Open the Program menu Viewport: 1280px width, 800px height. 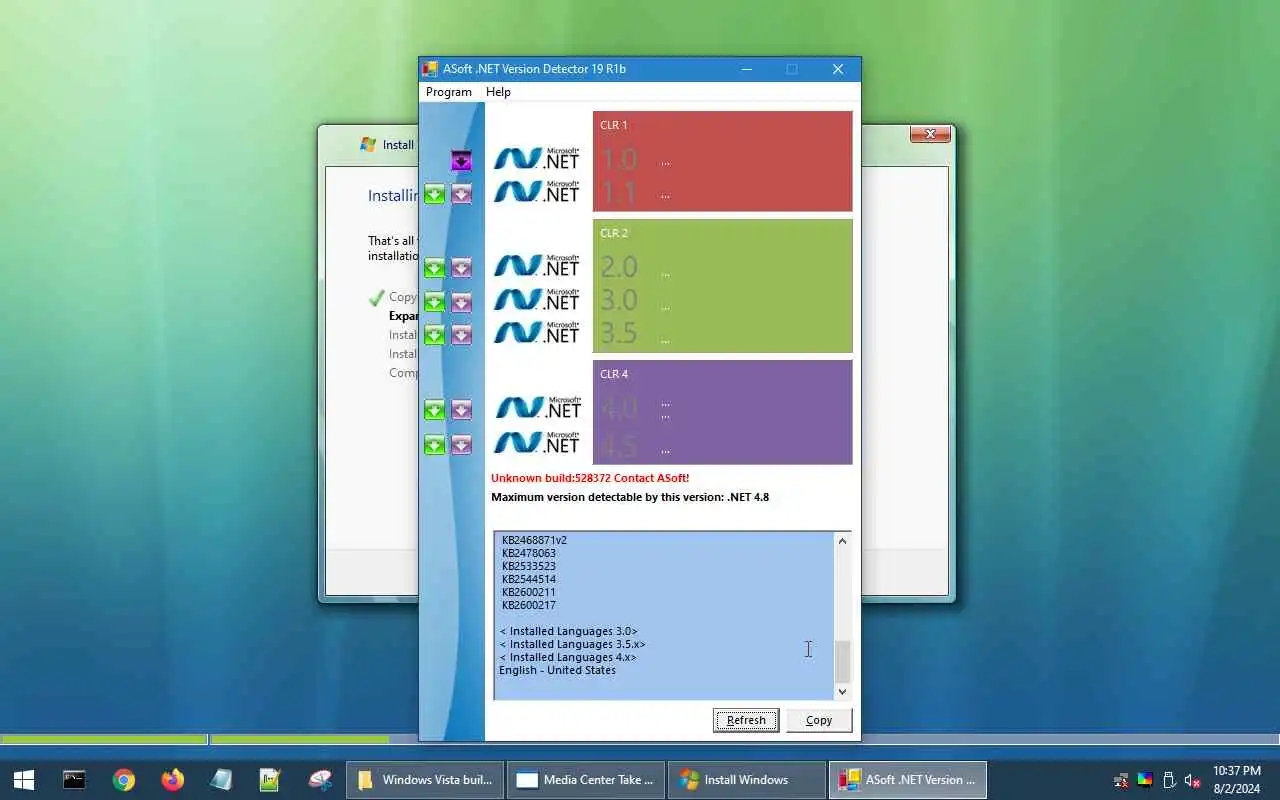[449, 92]
